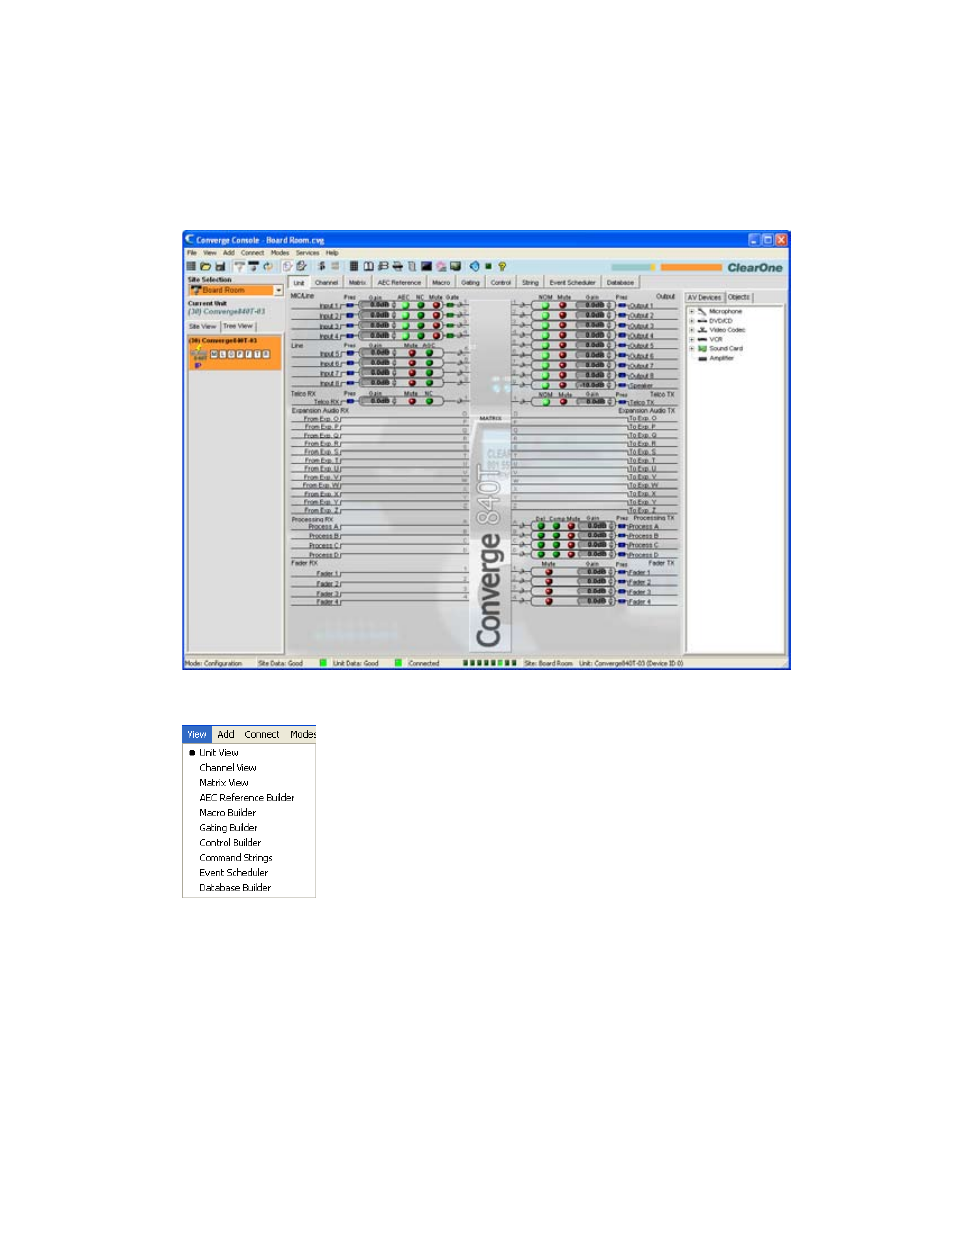Expand the DVD/CD tree node
954x1235 pixels.
click(691, 321)
